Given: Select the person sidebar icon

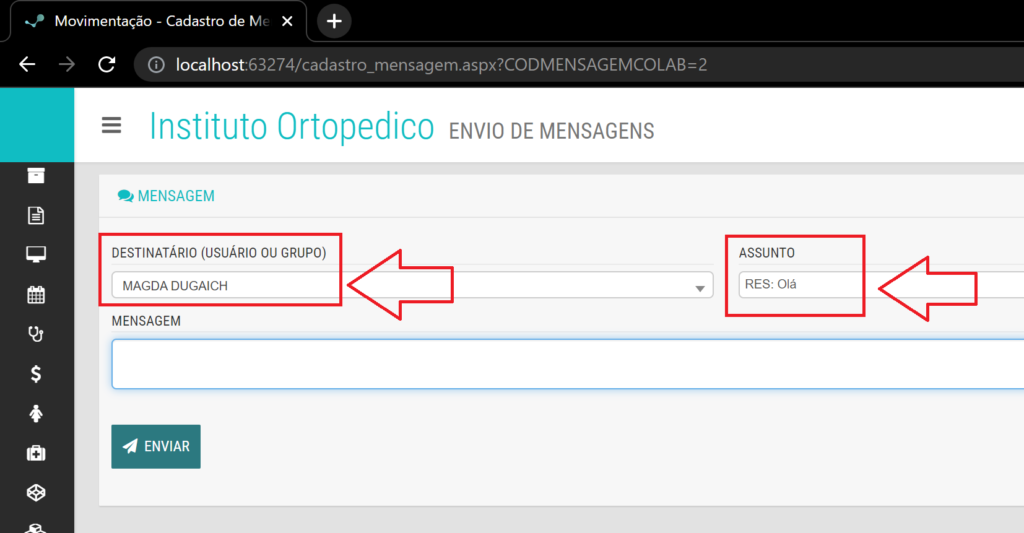Looking at the screenshot, I should point(36,413).
